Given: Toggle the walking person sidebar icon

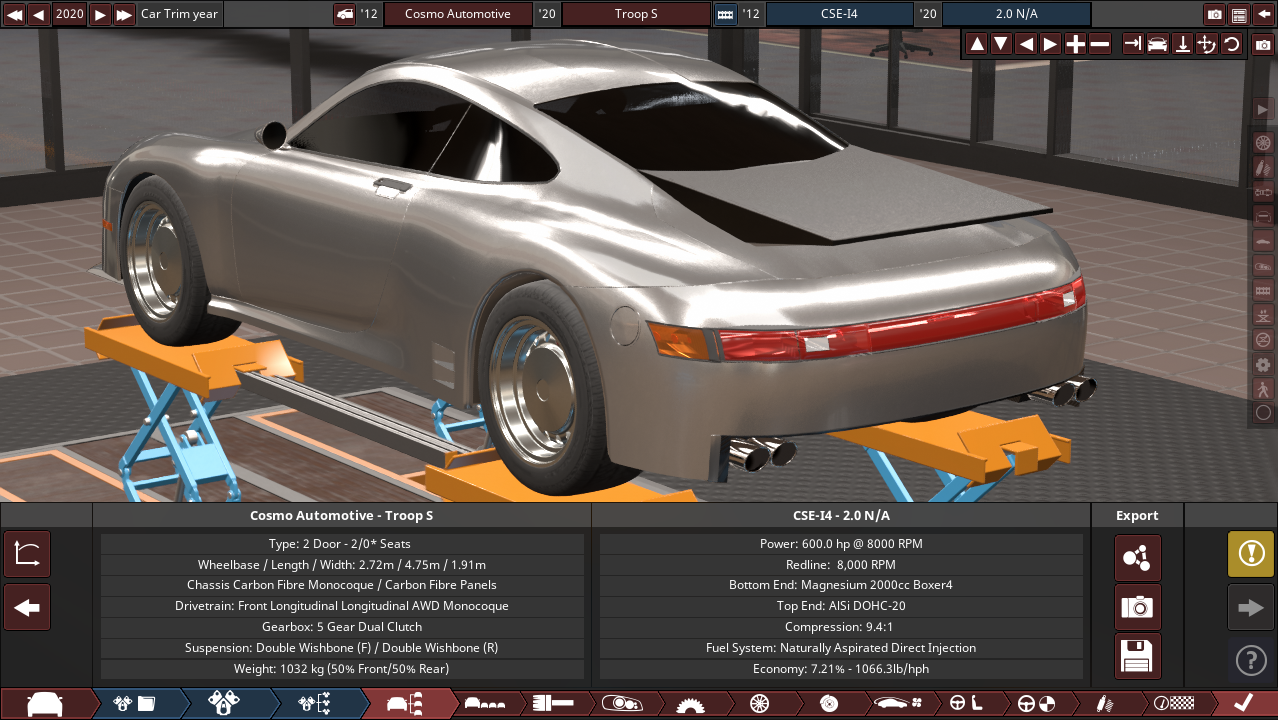Looking at the screenshot, I should coord(1263,388).
